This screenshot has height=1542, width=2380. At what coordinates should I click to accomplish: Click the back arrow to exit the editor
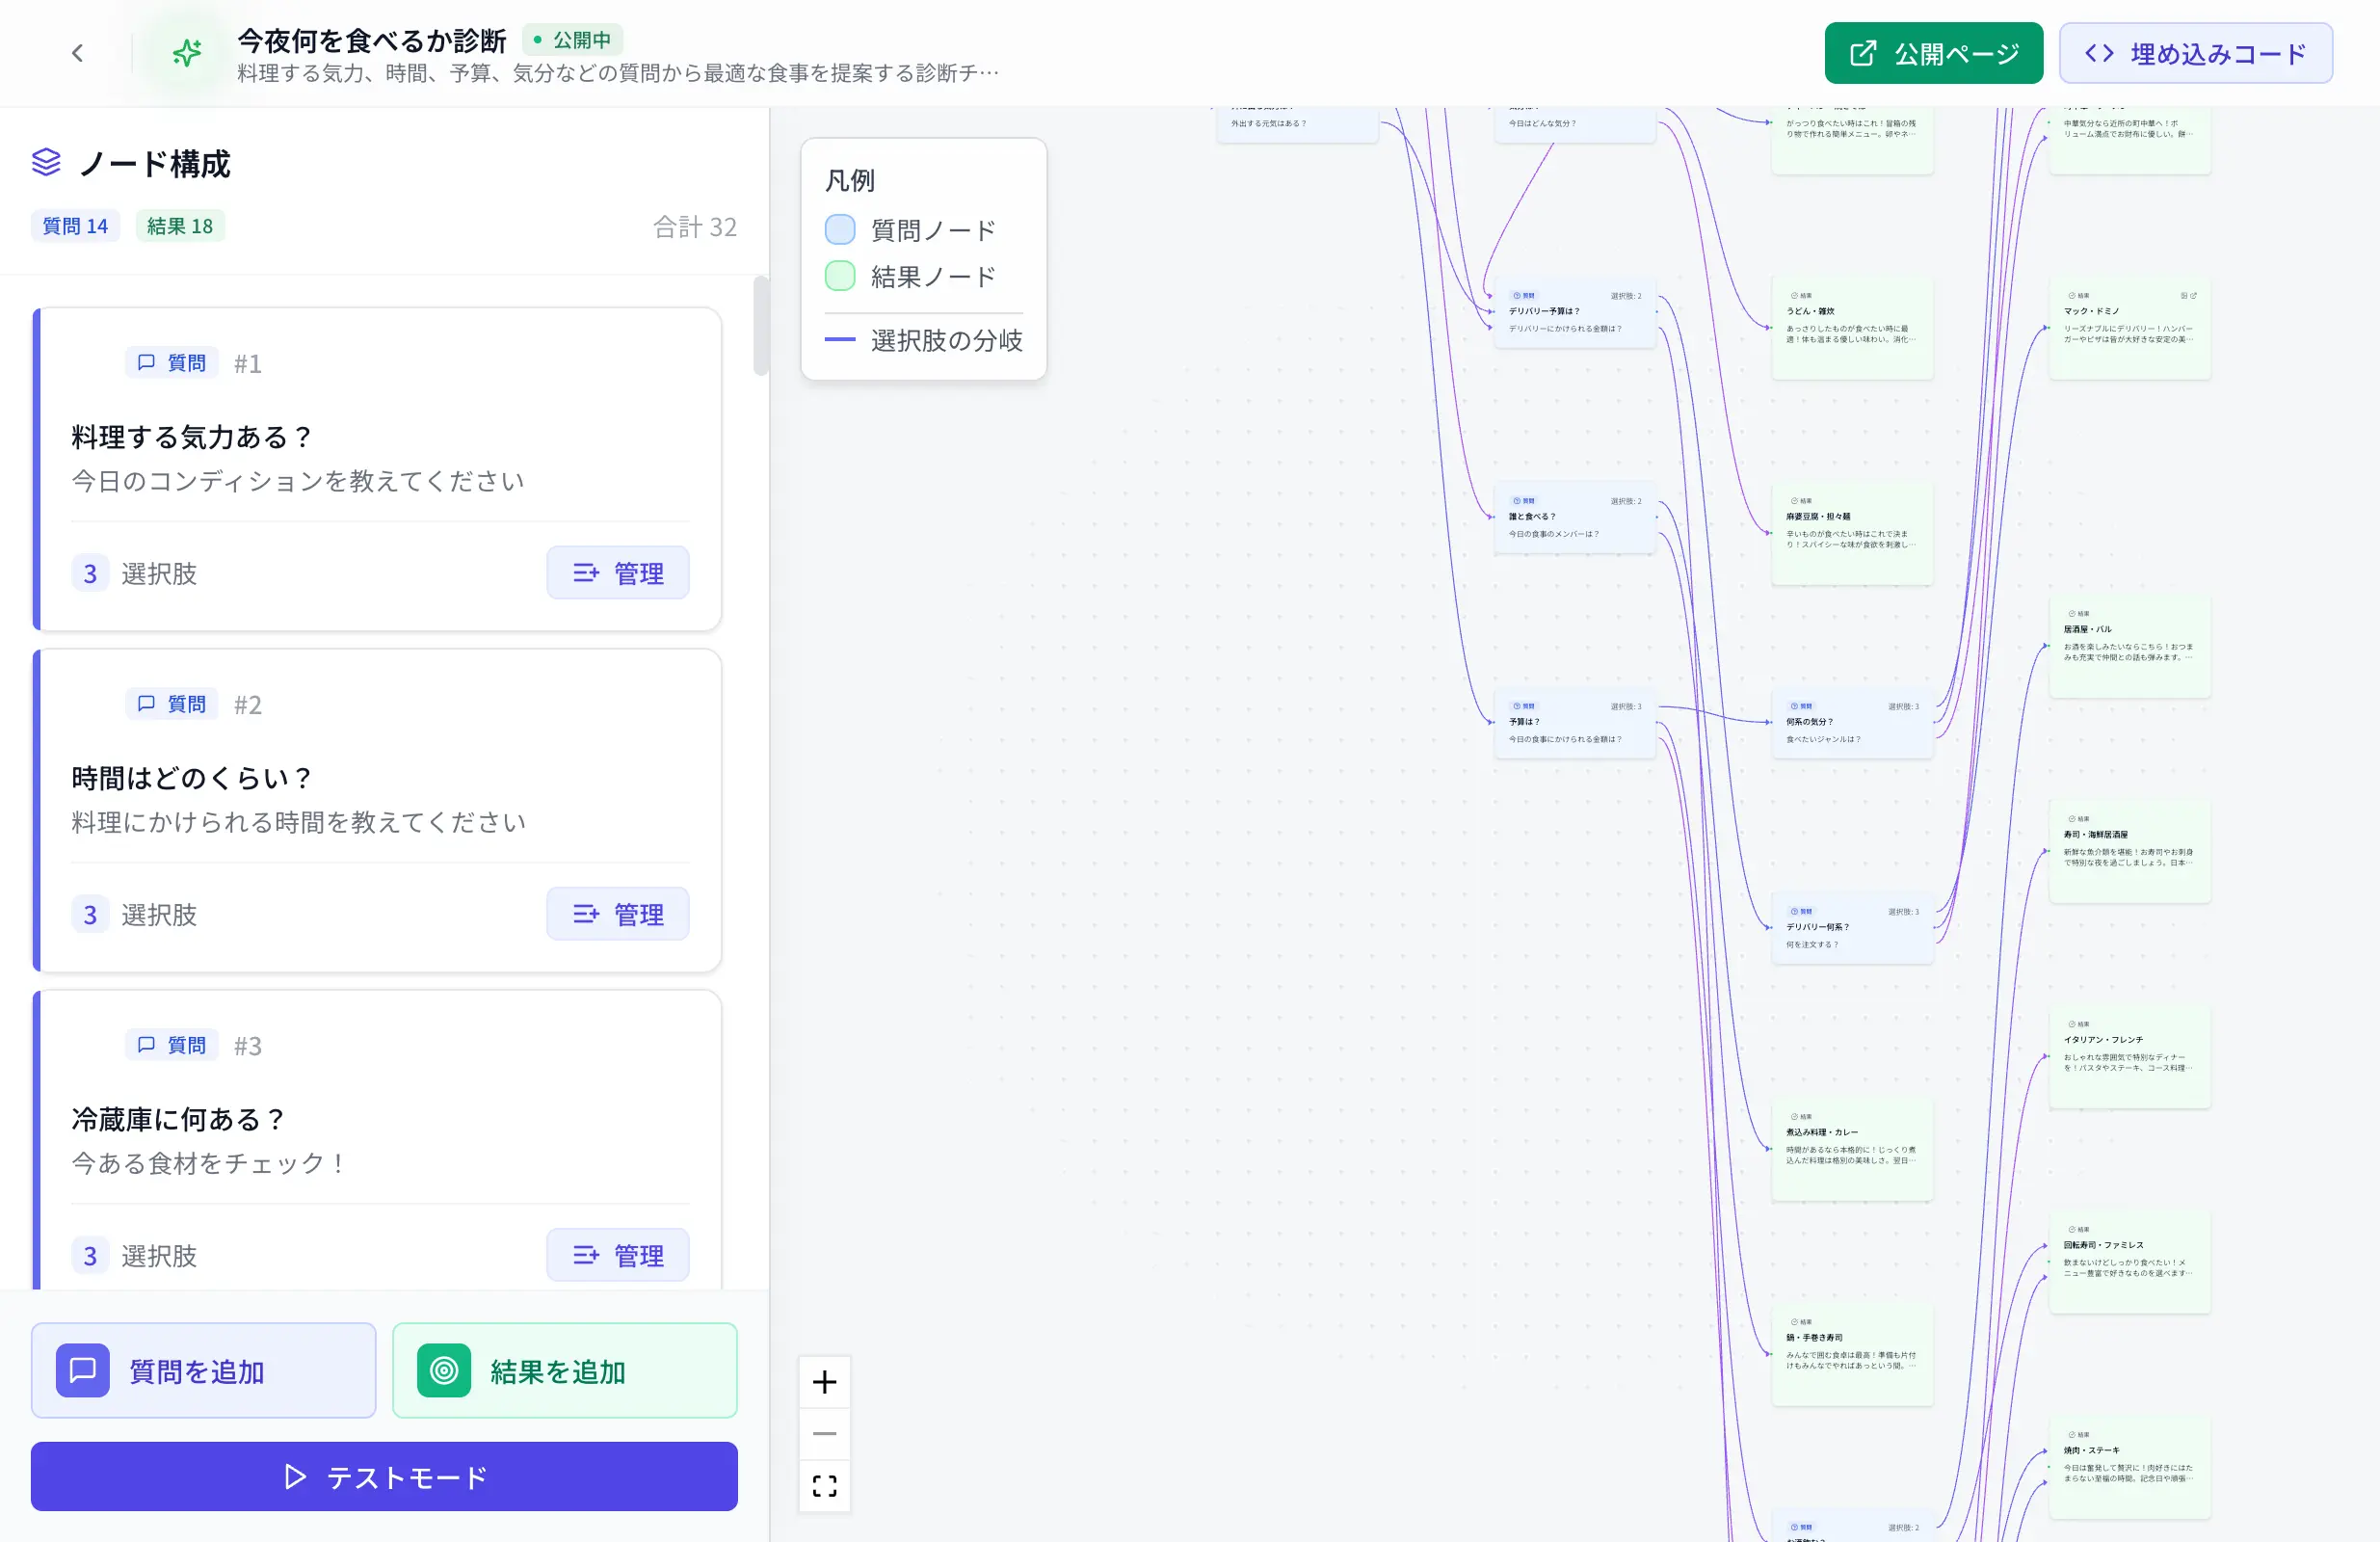click(x=77, y=53)
